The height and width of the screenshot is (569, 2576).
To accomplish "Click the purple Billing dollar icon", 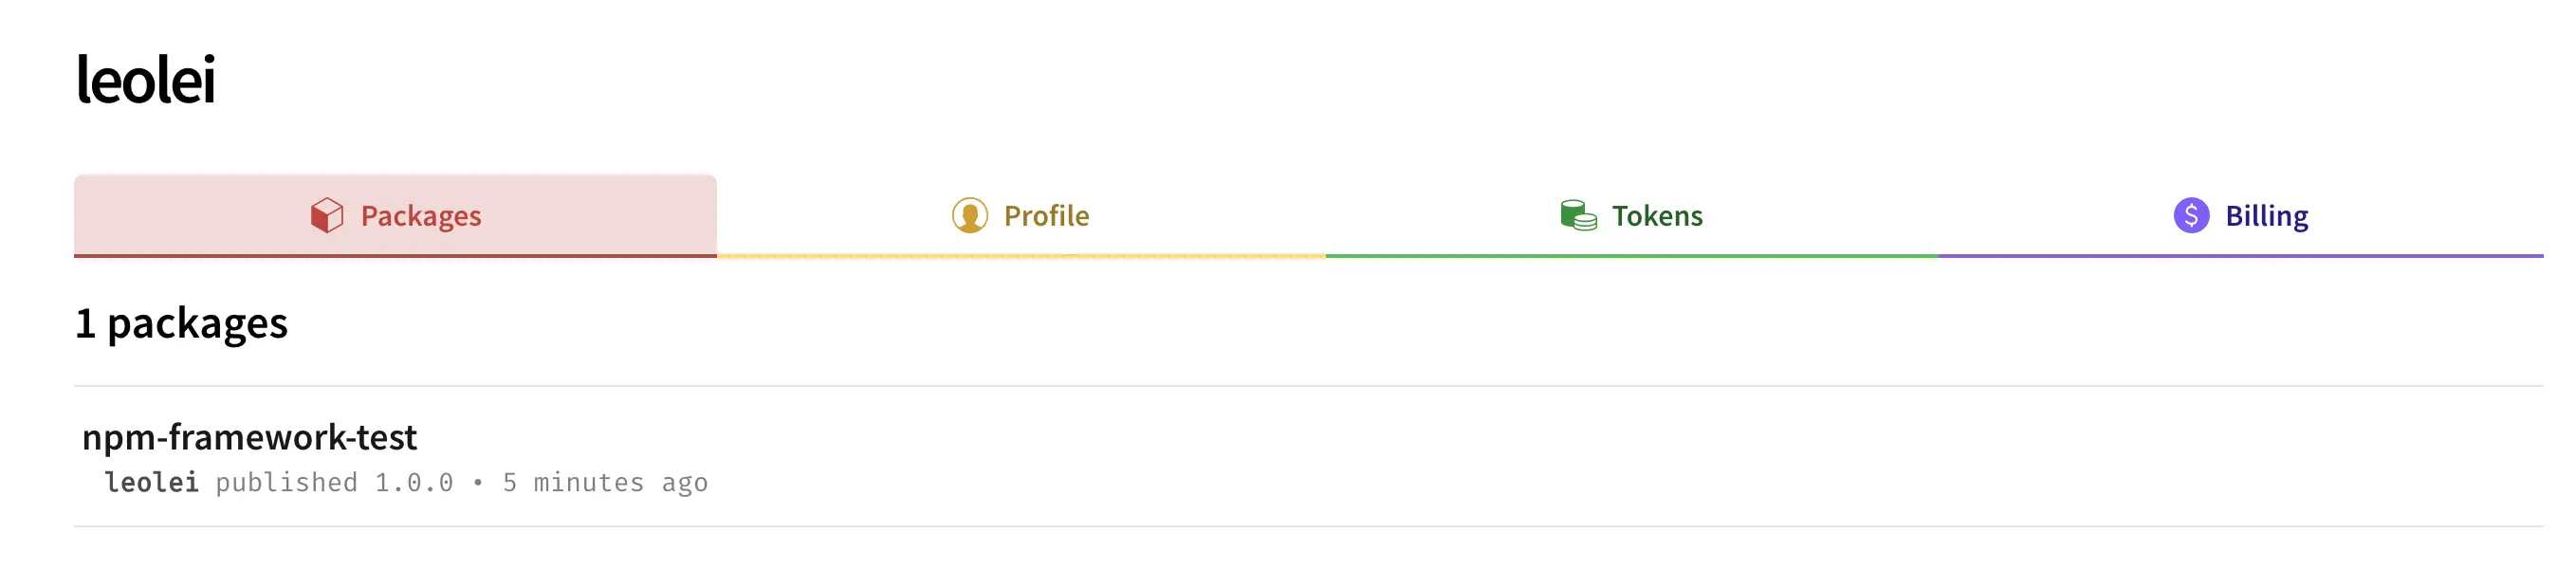I will [x=2190, y=215].
